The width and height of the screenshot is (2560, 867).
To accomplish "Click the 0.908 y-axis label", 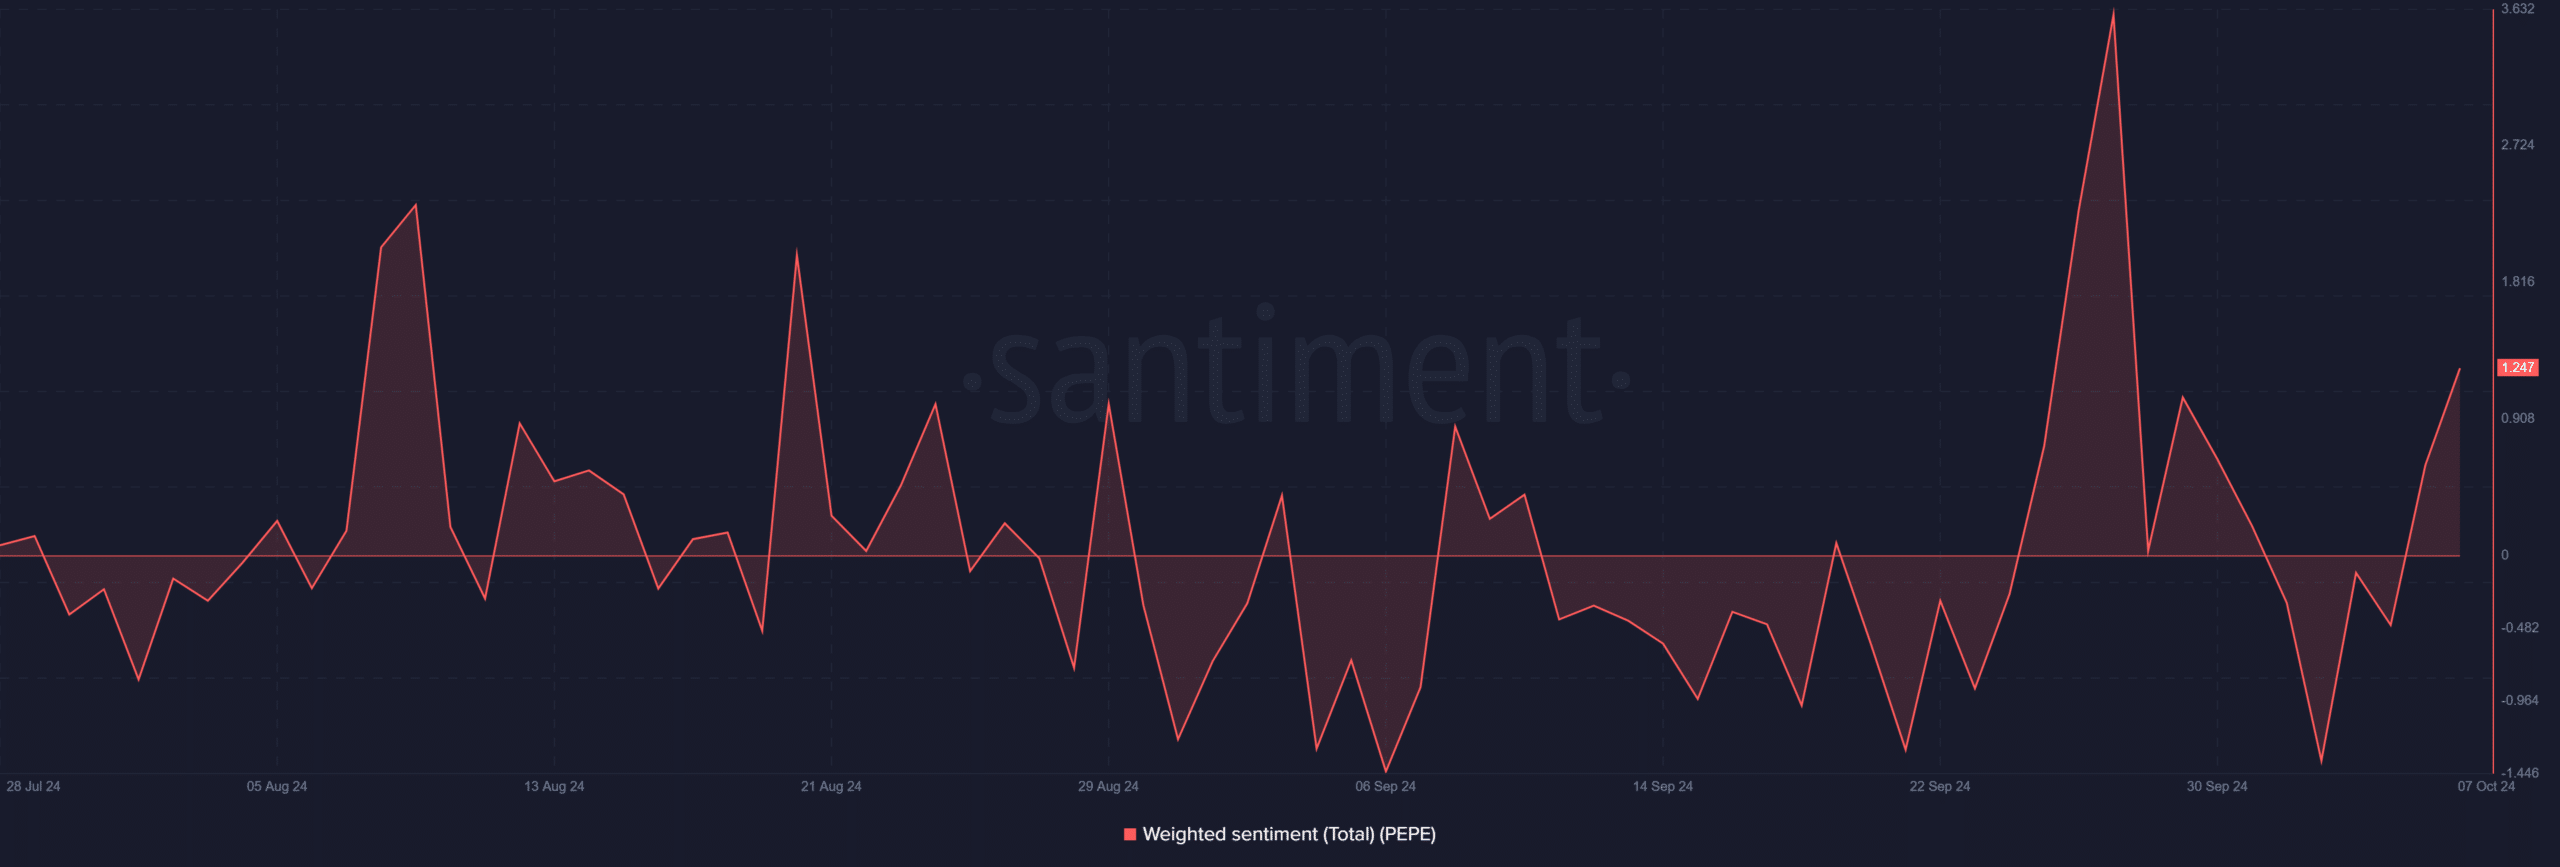I will [2517, 418].
